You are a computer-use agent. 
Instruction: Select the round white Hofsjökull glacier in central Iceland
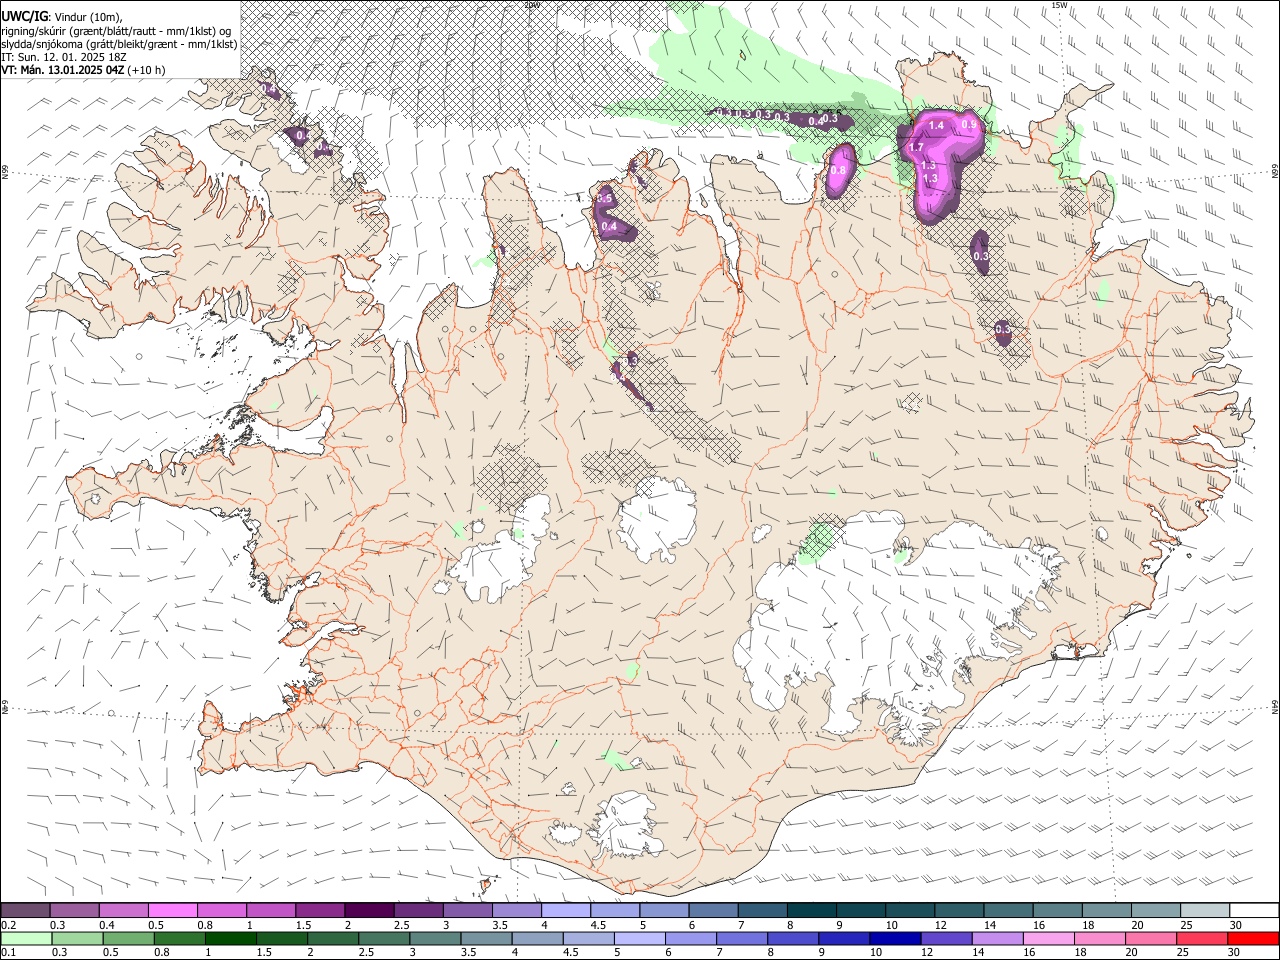[x=656, y=519]
